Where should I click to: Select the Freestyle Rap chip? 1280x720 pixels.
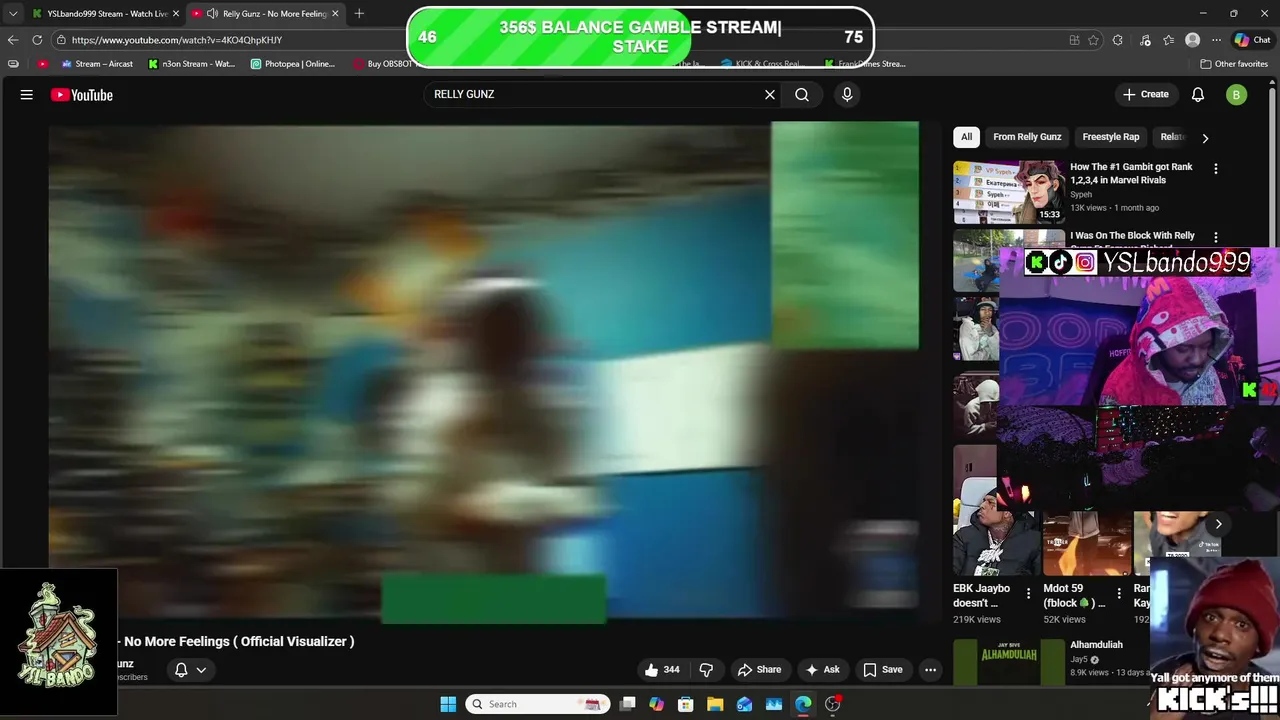click(1111, 137)
